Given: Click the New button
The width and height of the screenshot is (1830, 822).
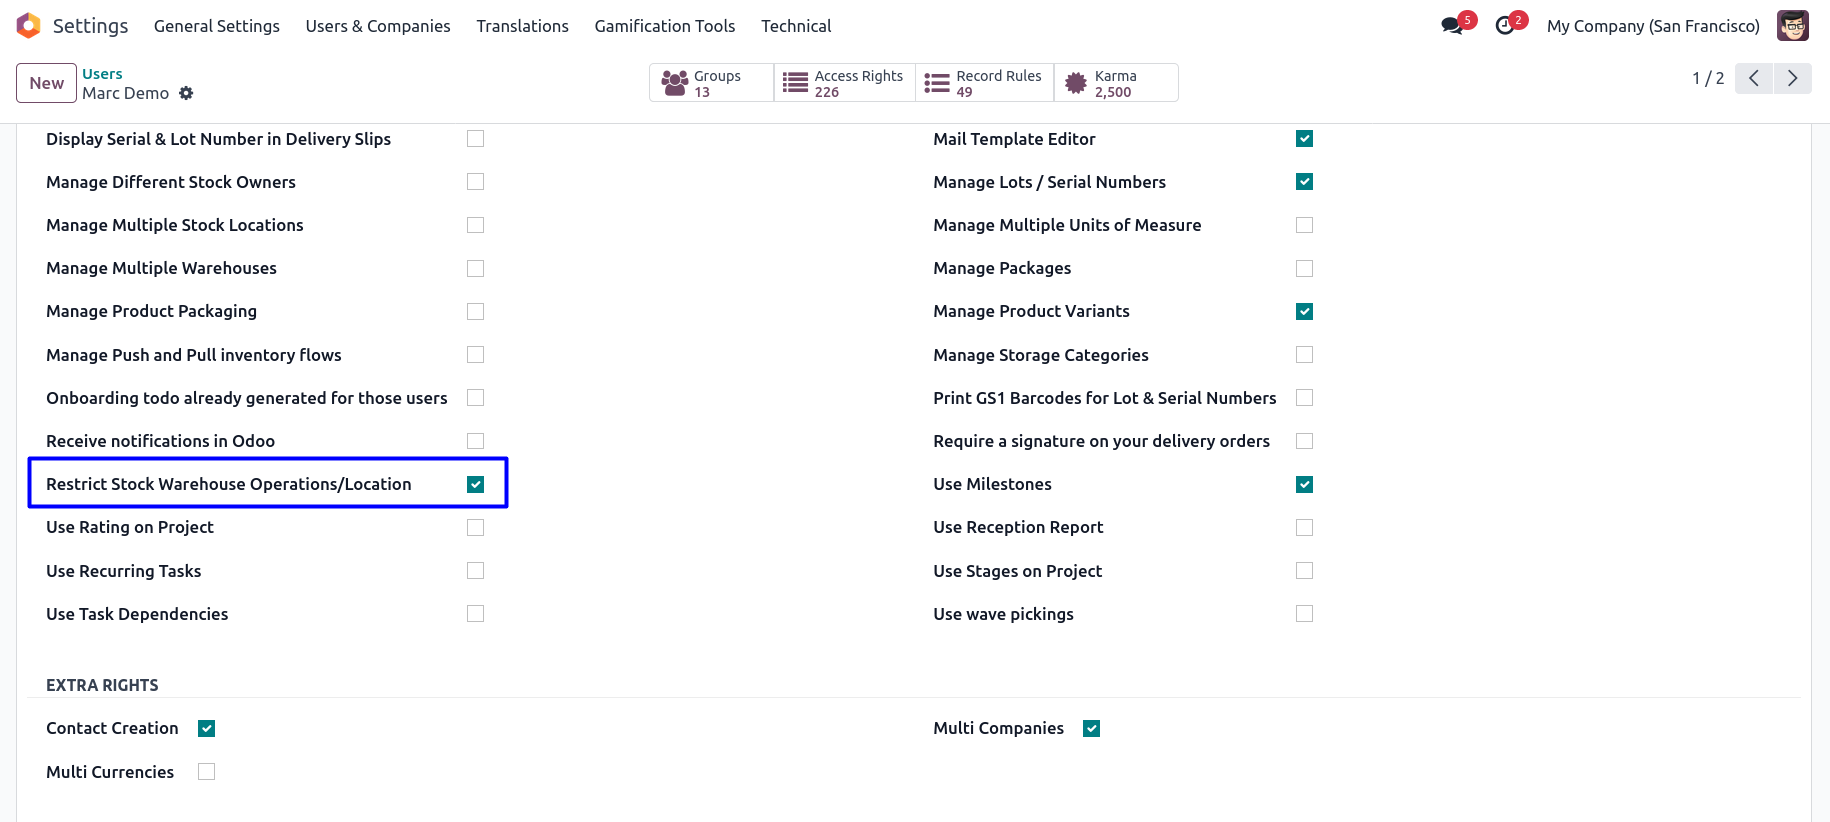Looking at the screenshot, I should point(47,83).
